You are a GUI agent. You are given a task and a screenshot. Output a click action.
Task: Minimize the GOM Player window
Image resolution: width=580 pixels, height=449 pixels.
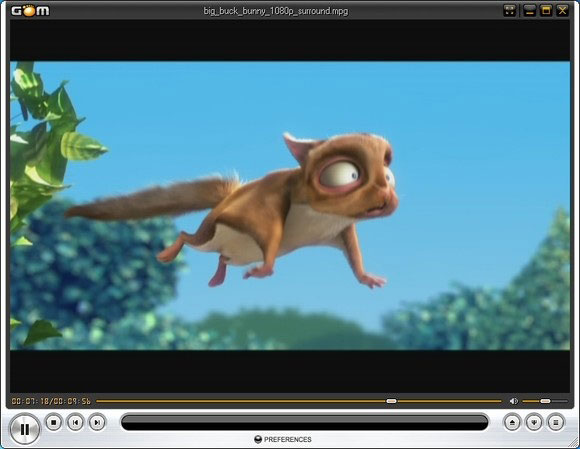click(530, 10)
